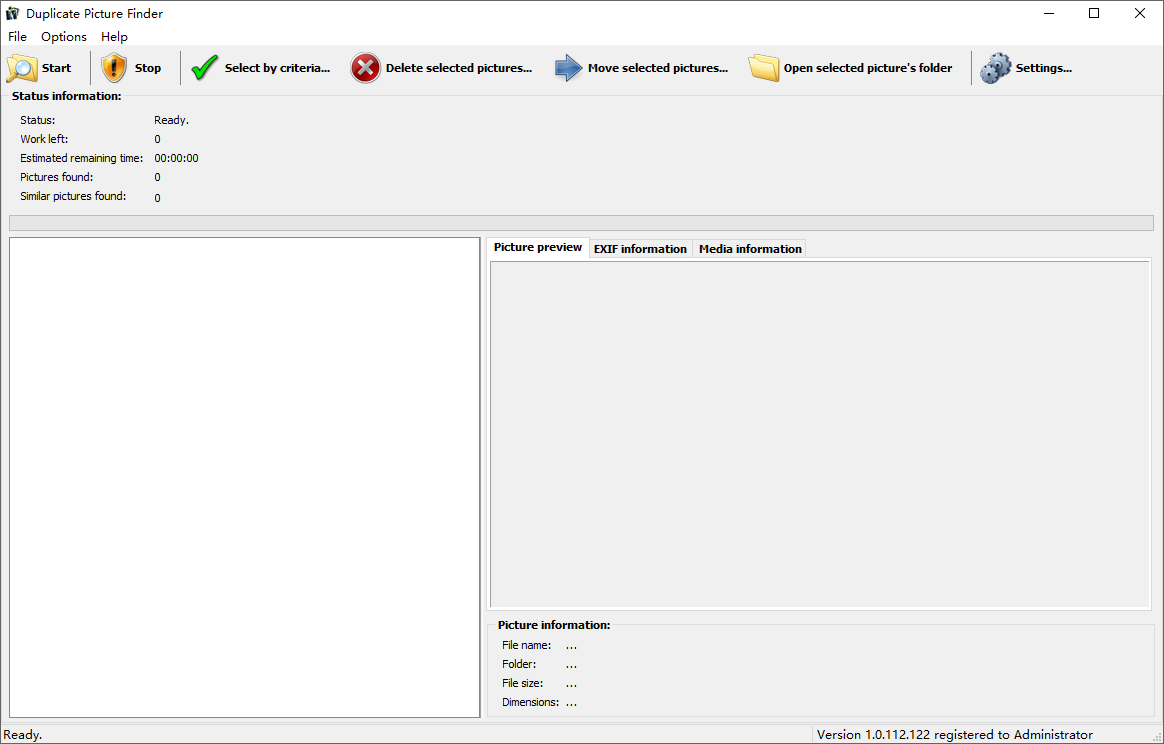Open the Options menu
The image size is (1164, 744).
[x=64, y=36]
